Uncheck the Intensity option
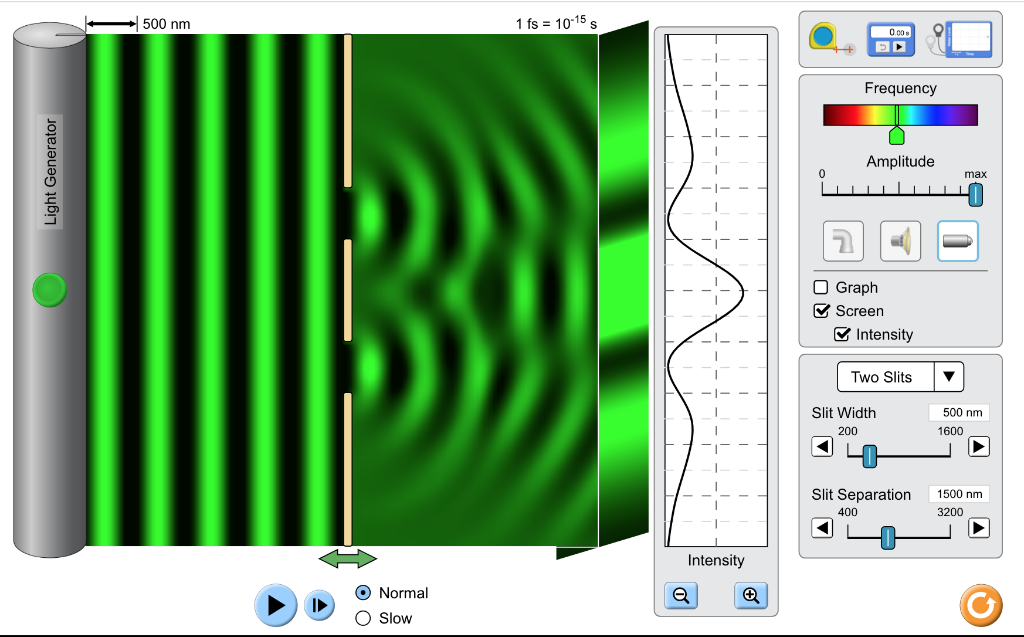Viewport: 1024px width, 637px height. [842, 334]
